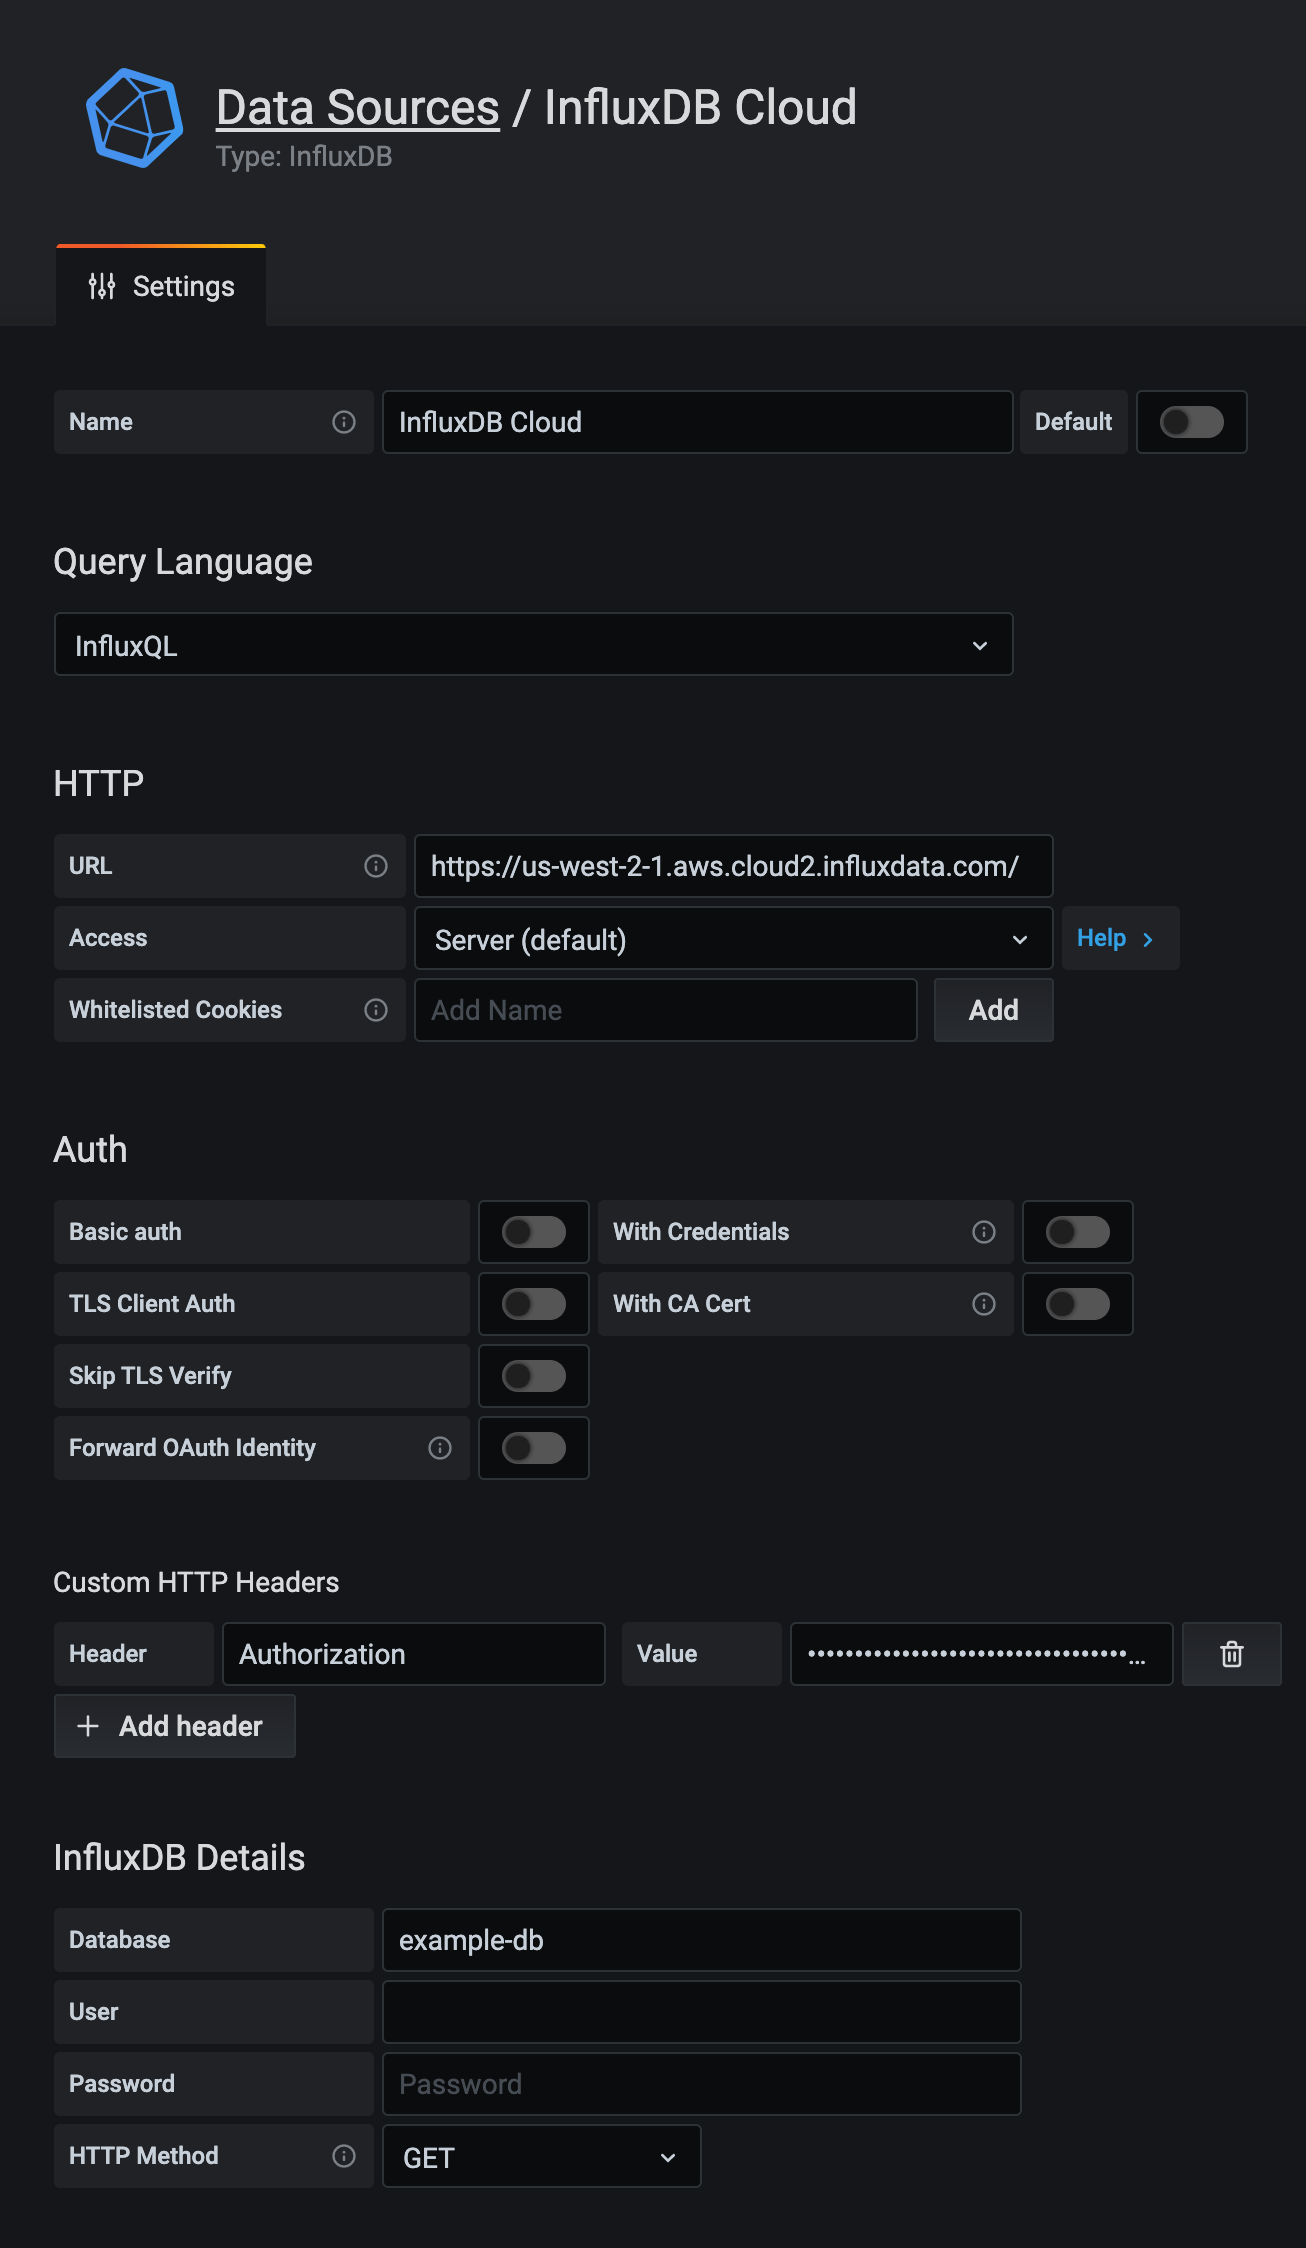Enable With CA Cert toggle

pyautogui.click(x=1078, y=1304)
